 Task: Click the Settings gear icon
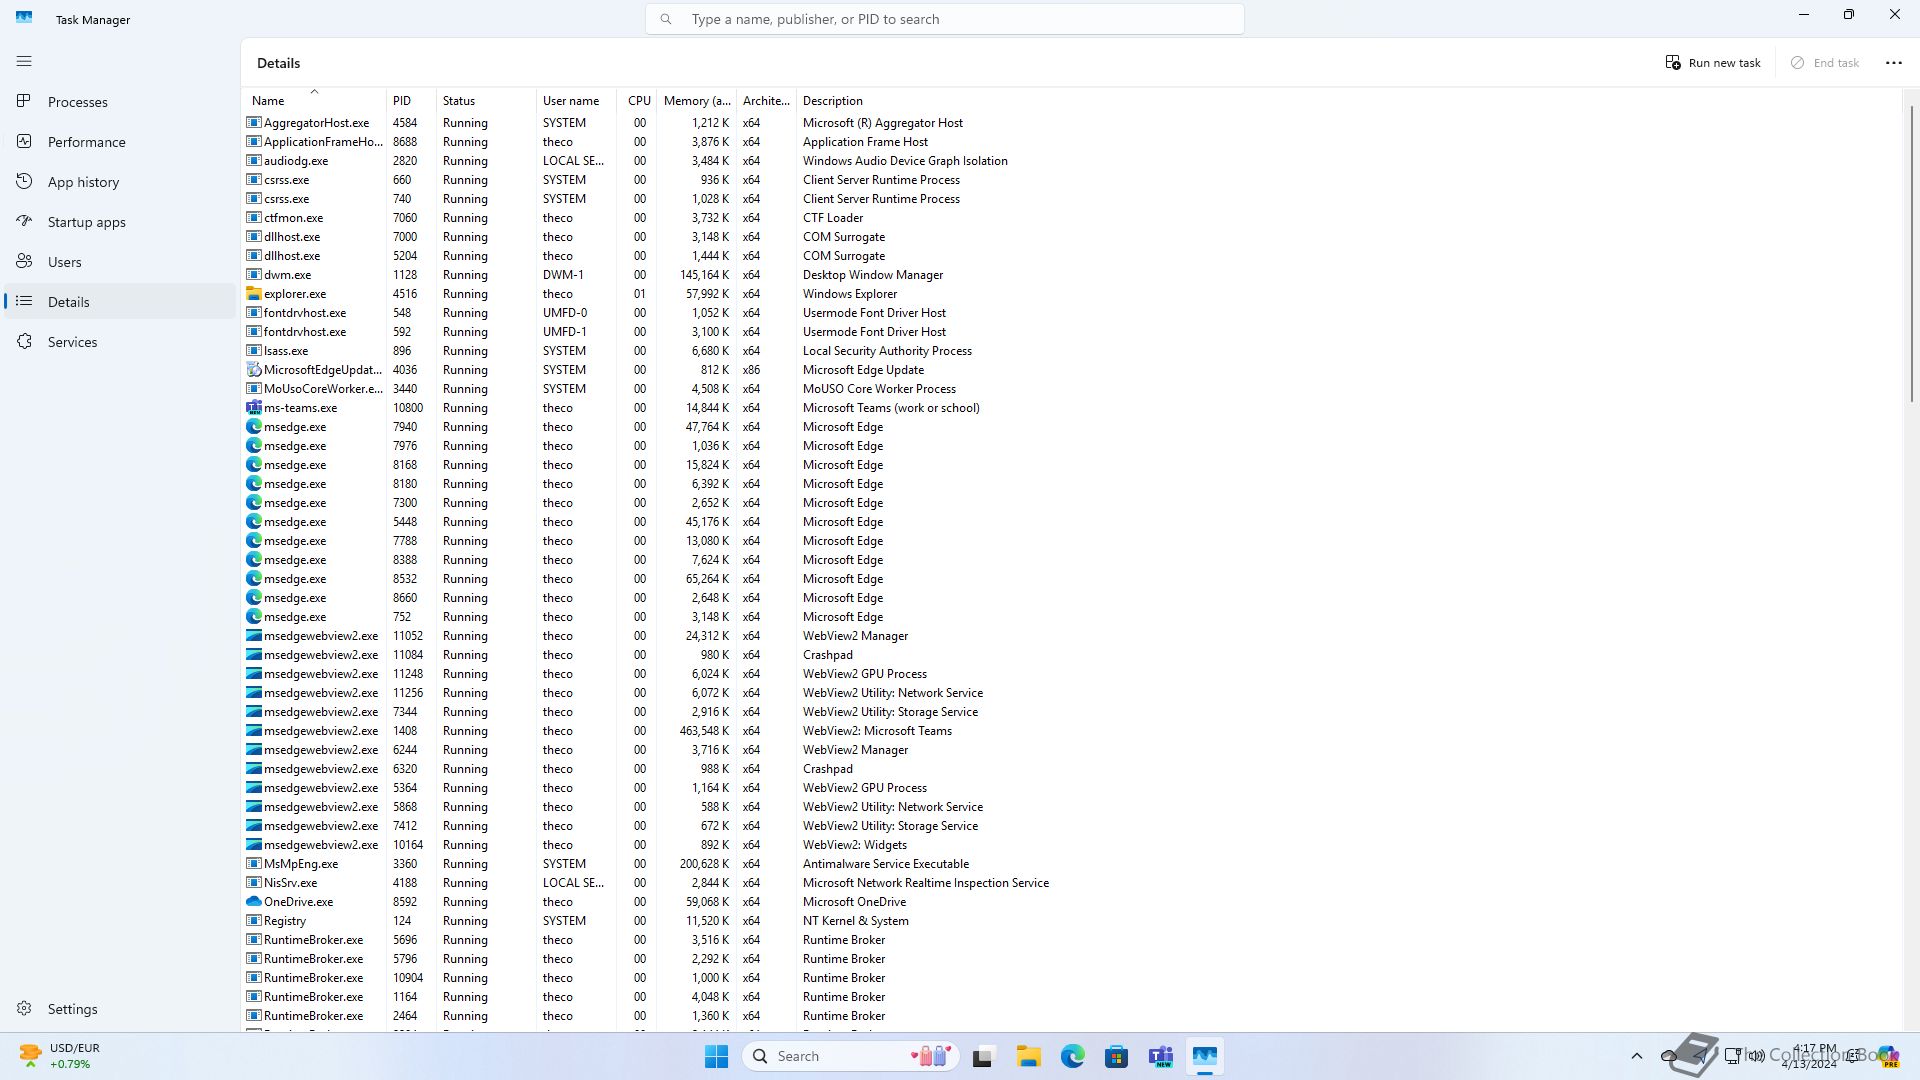tap(24, 1008)
